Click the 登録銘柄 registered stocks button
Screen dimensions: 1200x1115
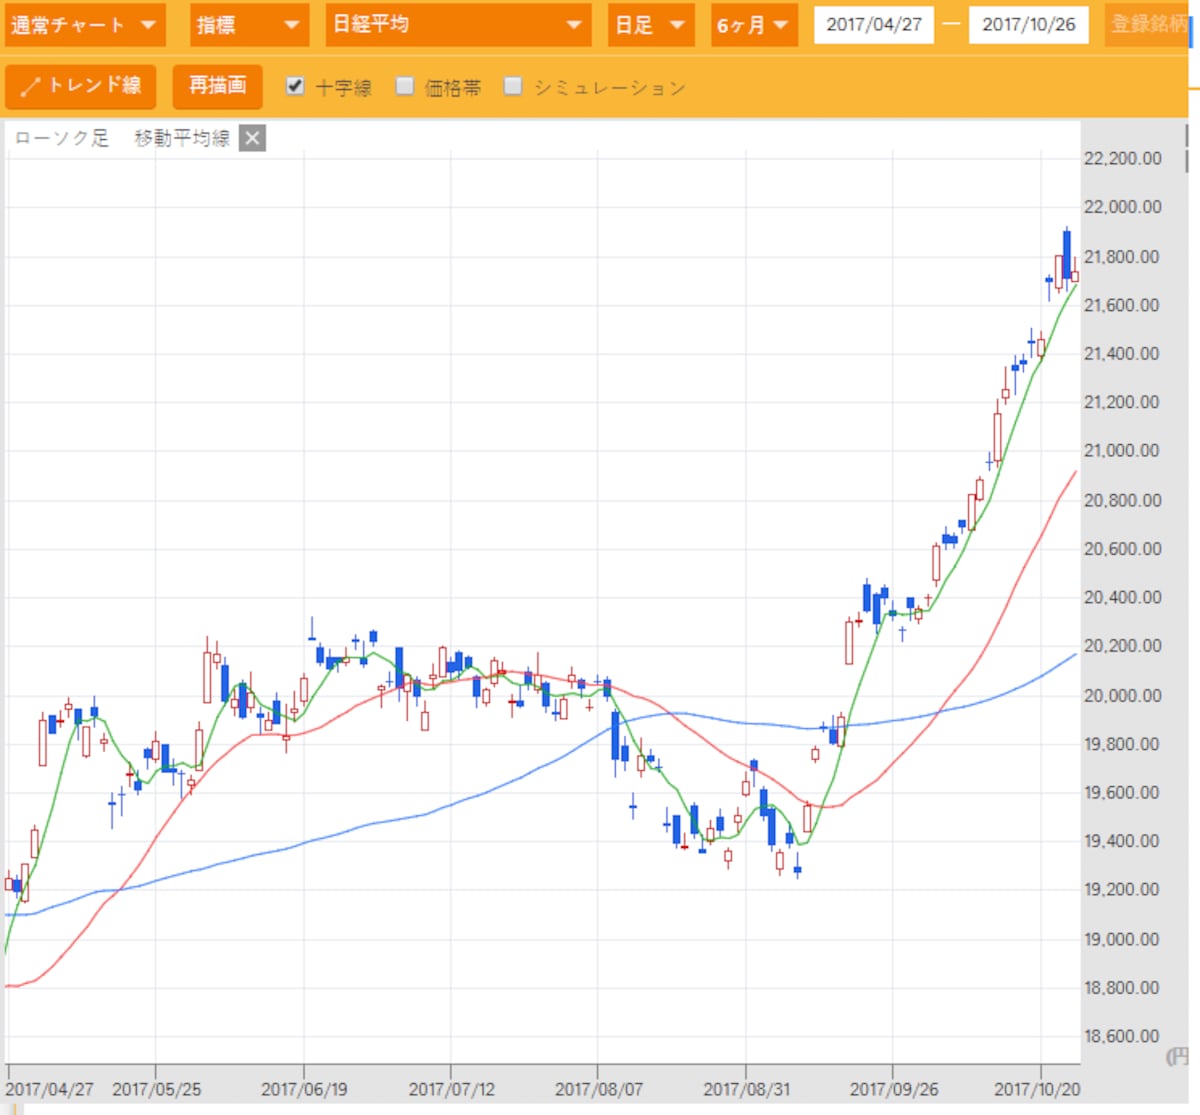pos(1149,24)
